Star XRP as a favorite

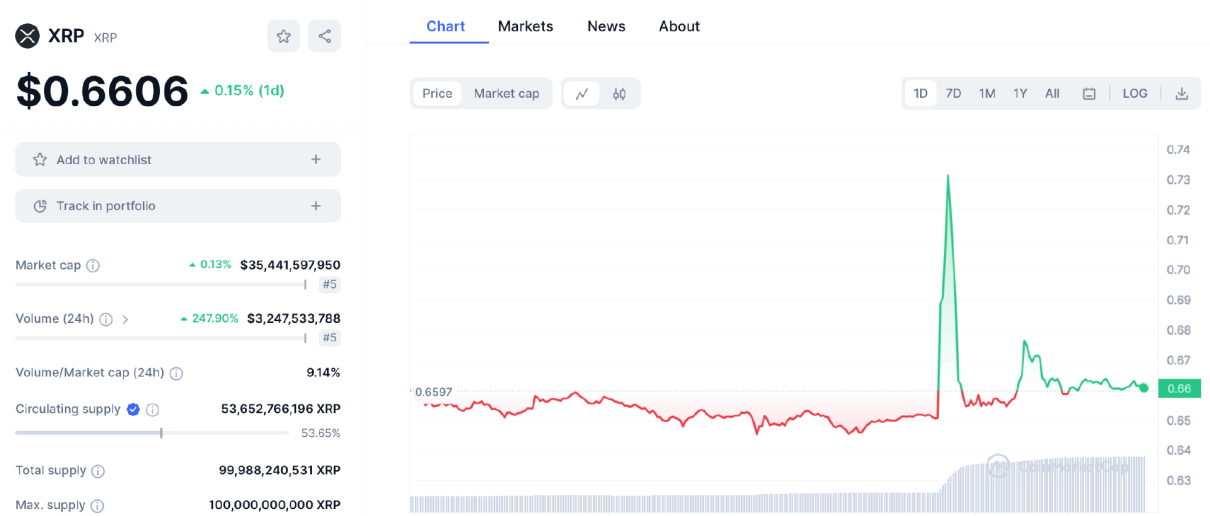tap(283, 36)
